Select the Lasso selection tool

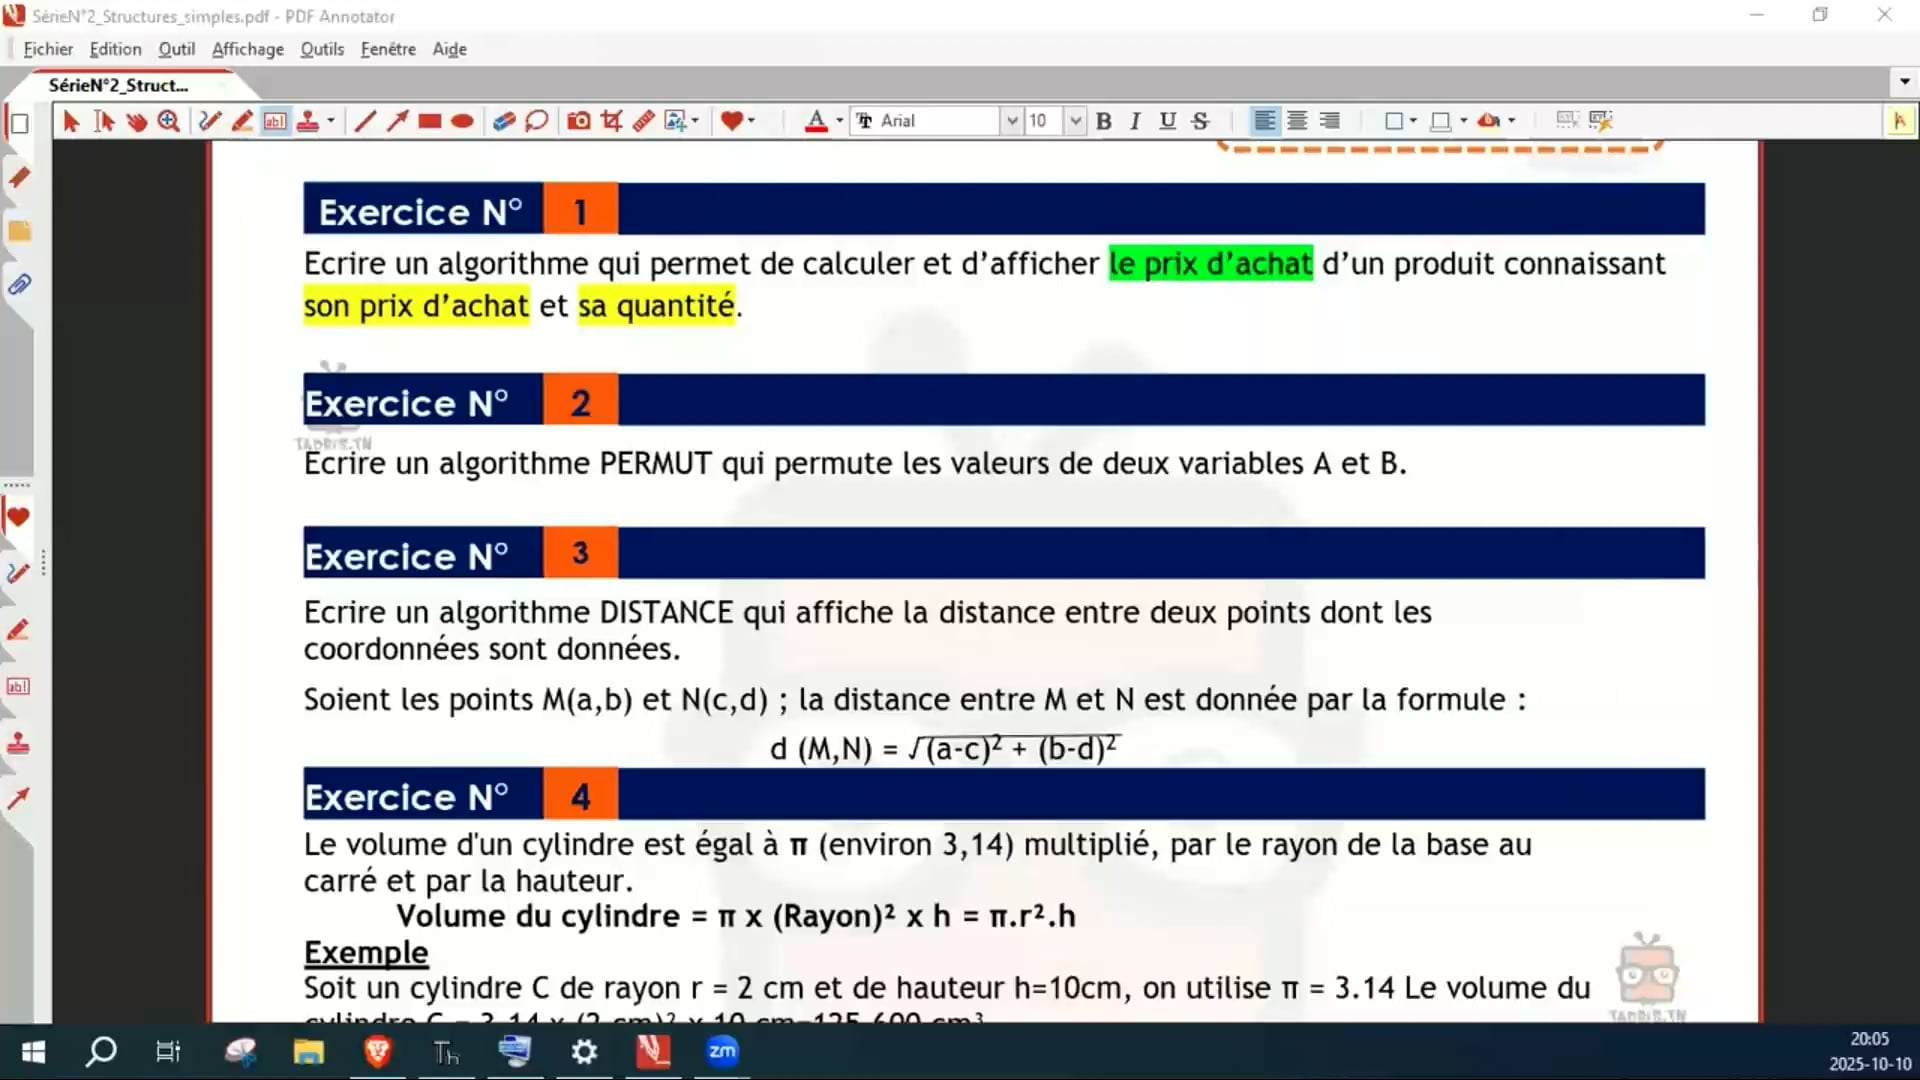[537, 121]
